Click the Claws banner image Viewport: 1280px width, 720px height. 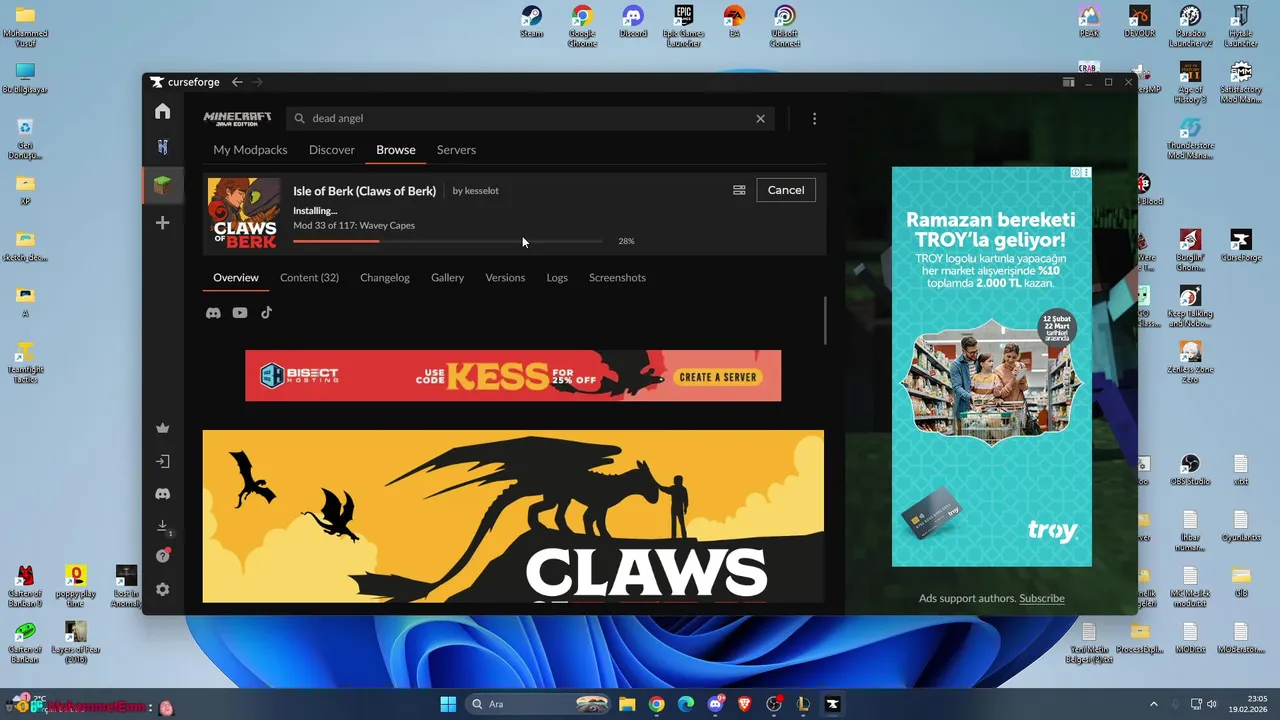(x=513, y=516)
